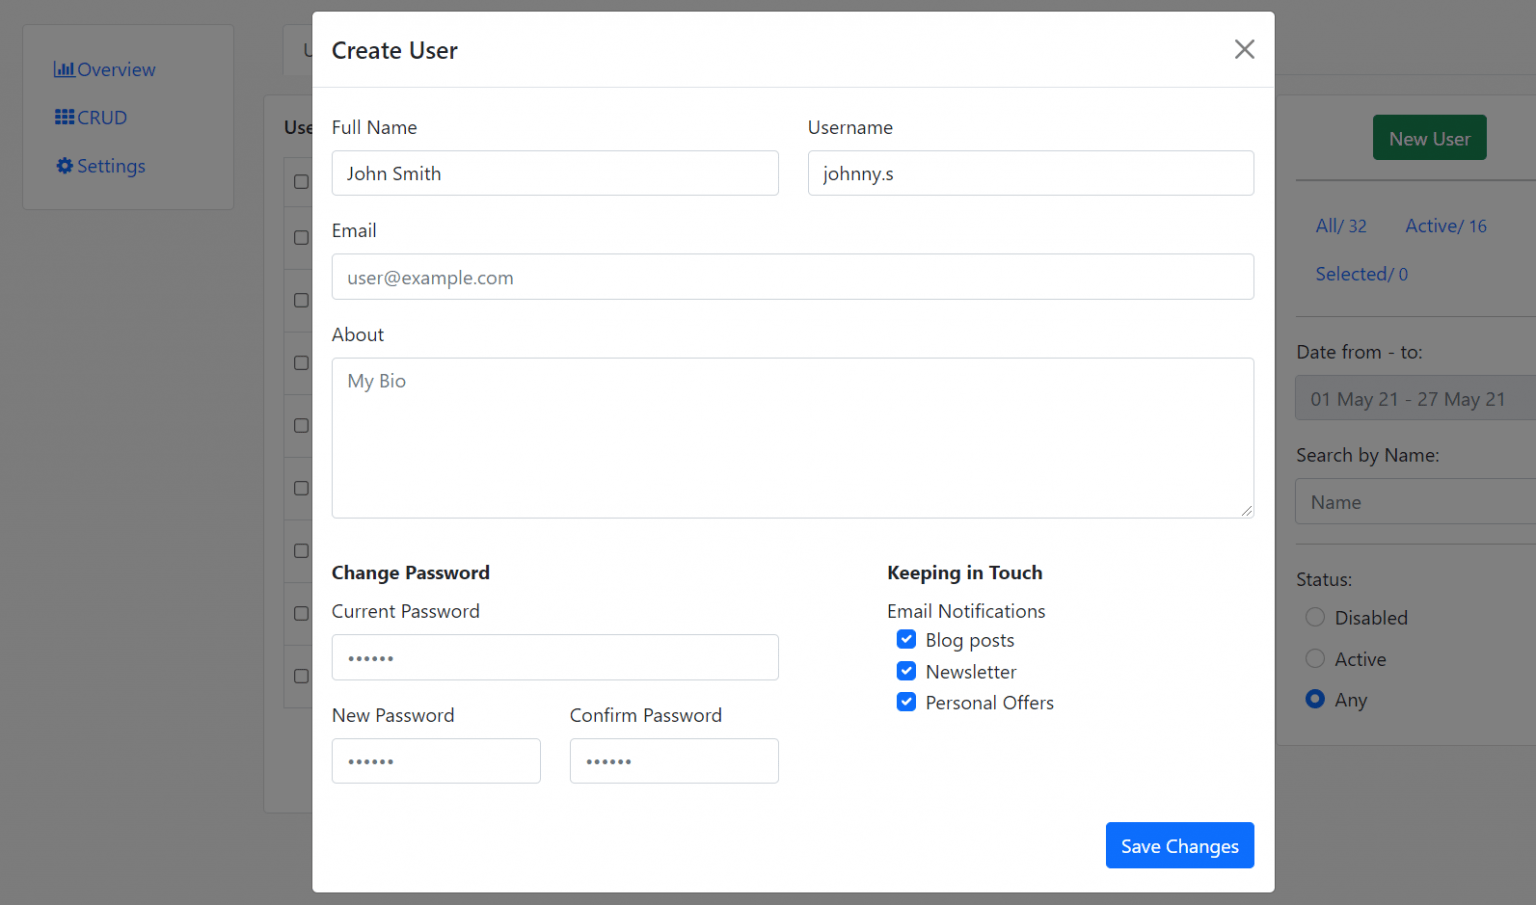Screen dimensions: 1536x905
Task: Click the Overview chart icon
Action: point(64,70)
